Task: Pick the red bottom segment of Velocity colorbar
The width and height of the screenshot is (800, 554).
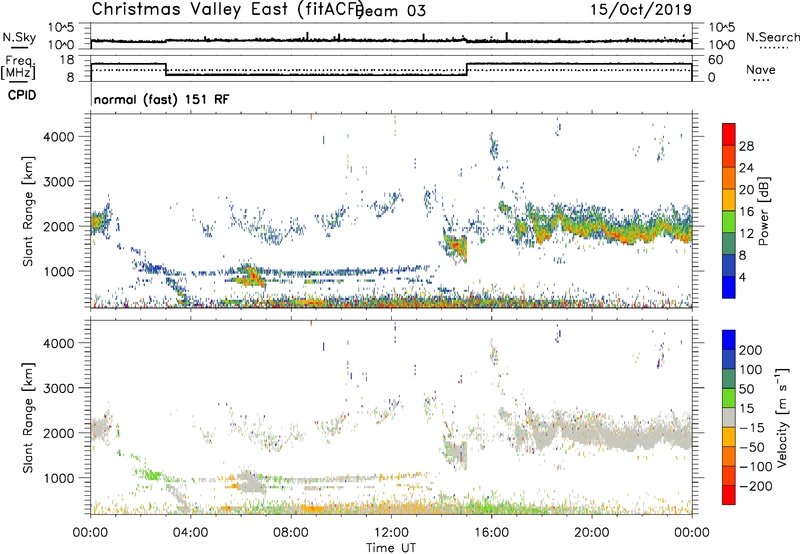Action: click(729, 495)
